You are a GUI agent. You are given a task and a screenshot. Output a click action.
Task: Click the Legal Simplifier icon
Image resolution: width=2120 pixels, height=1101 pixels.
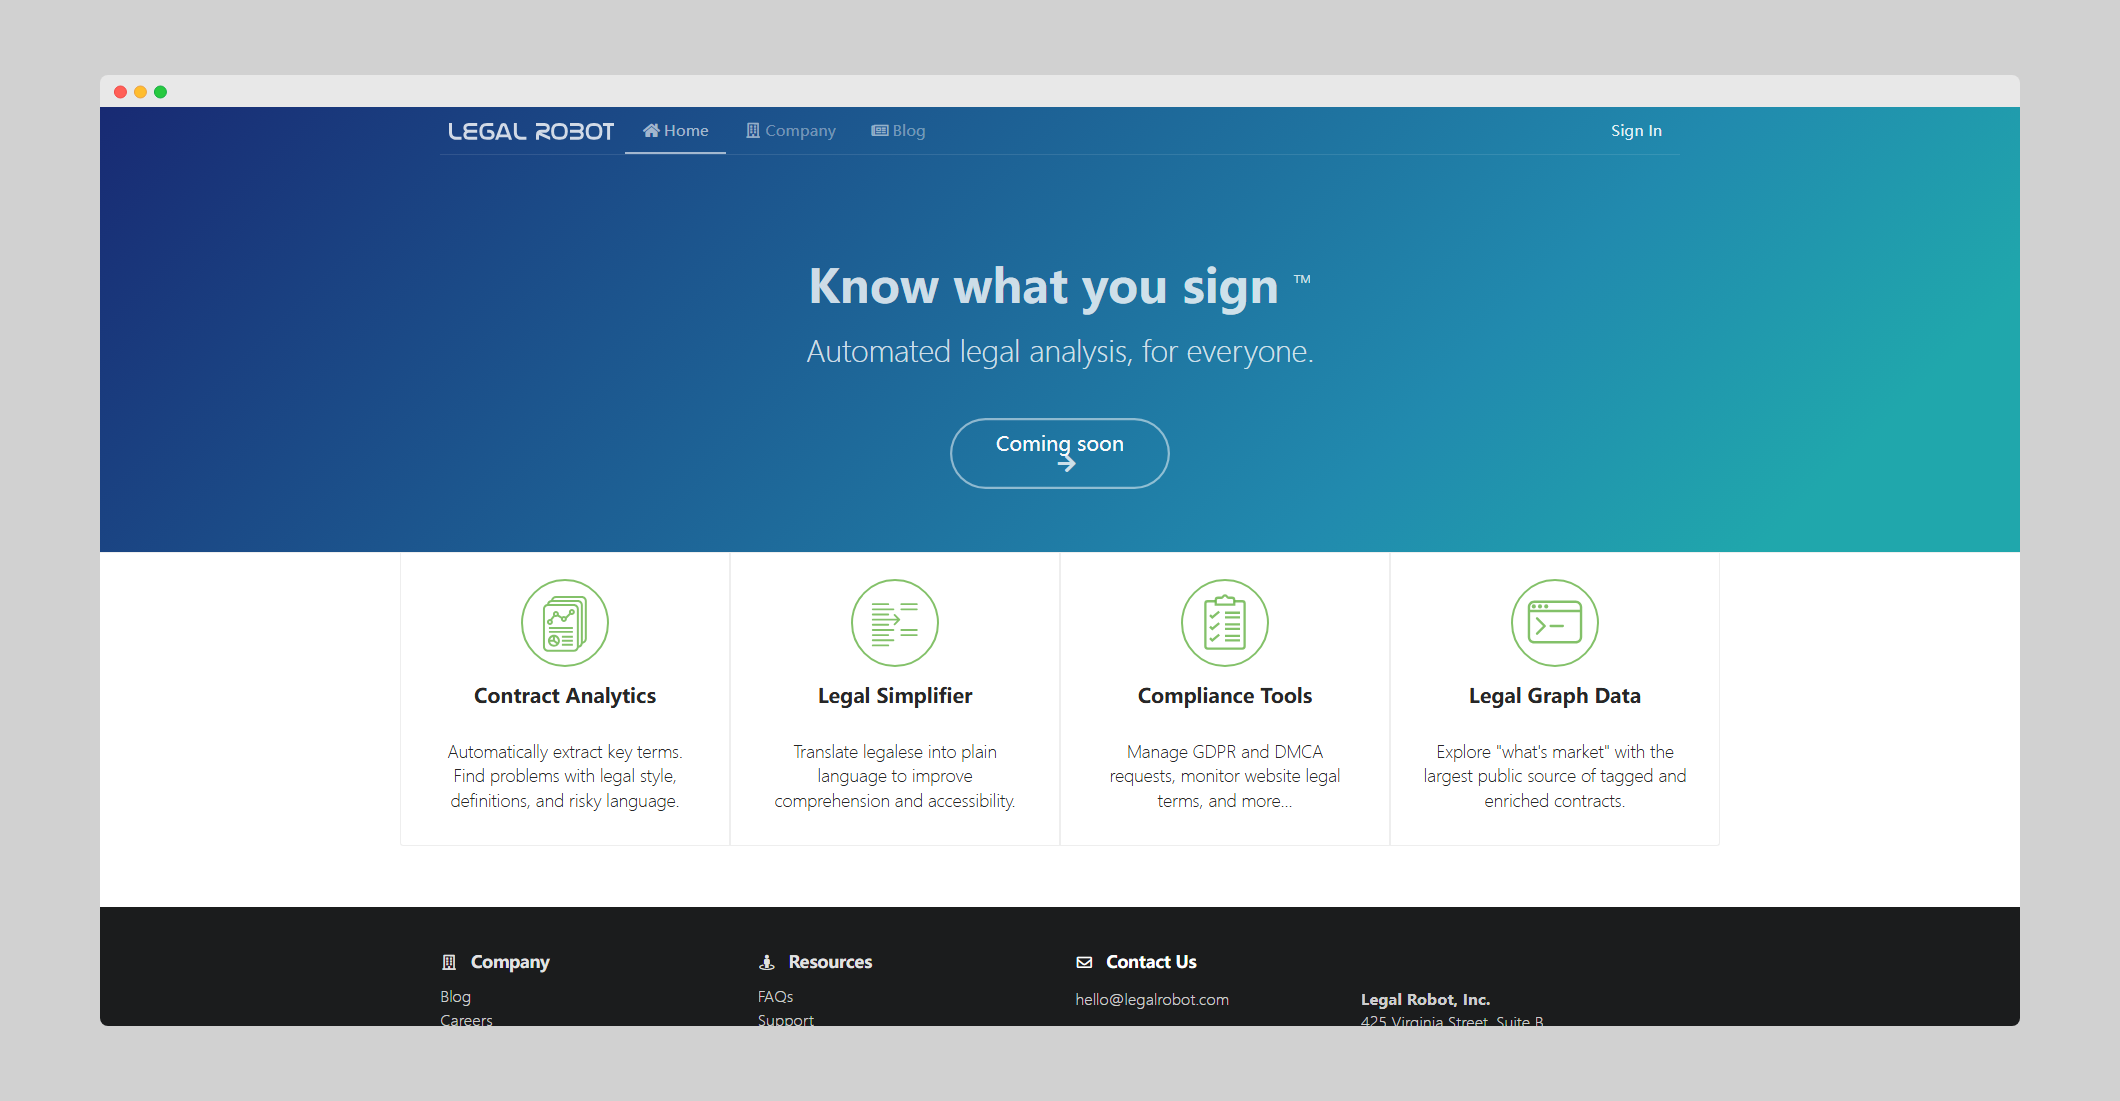pyautogui.click(x=895, y=623)
